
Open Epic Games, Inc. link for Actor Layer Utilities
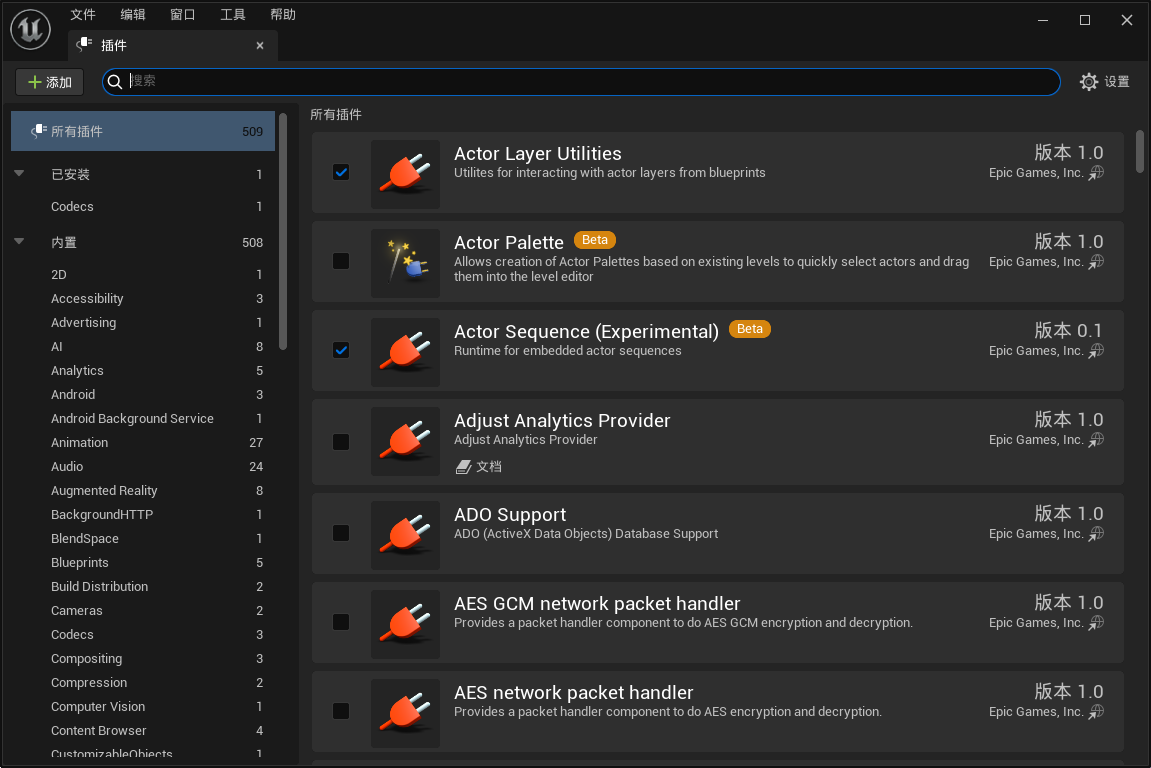pyautogui.click(x=1036, y=173)
